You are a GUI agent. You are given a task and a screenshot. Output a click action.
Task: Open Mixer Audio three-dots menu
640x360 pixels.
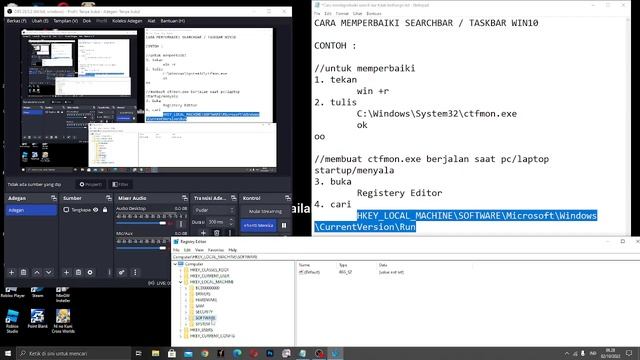(x=135, y=272)
